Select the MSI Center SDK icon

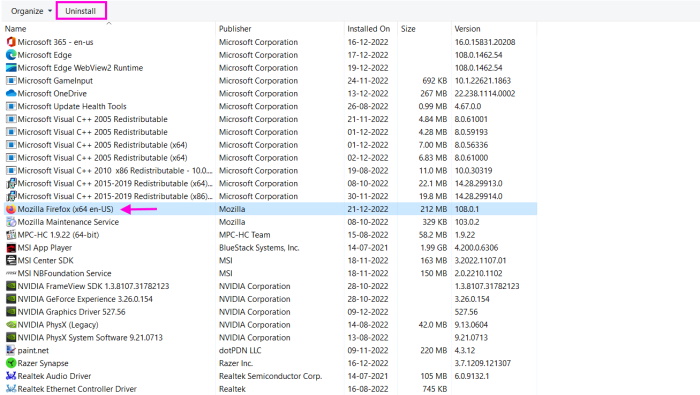click(11, 260)
